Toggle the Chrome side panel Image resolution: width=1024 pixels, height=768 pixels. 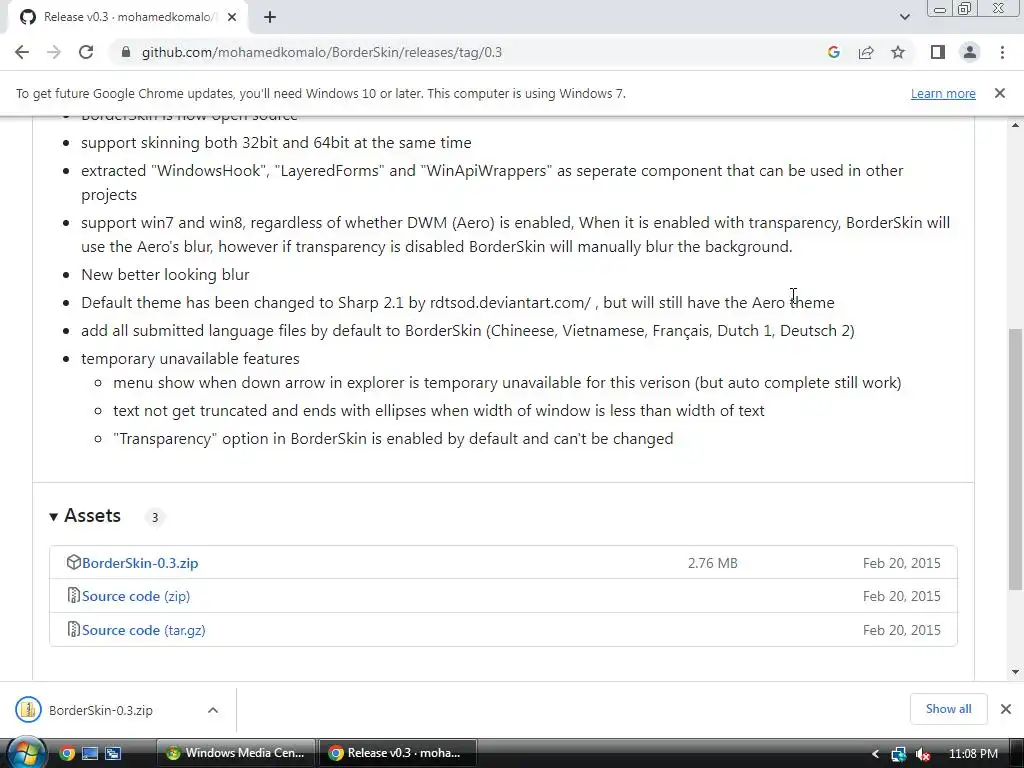[938, 52]
